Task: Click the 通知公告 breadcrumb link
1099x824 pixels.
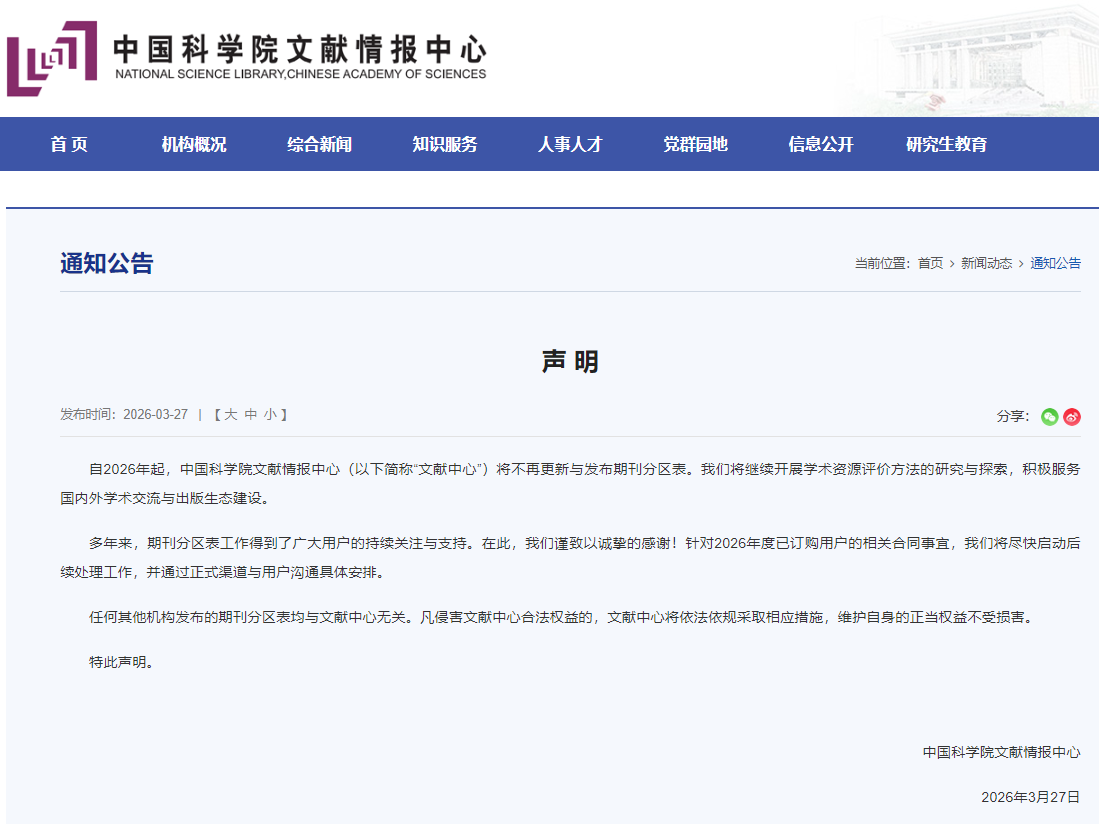Action: (x=1055, y=263)
